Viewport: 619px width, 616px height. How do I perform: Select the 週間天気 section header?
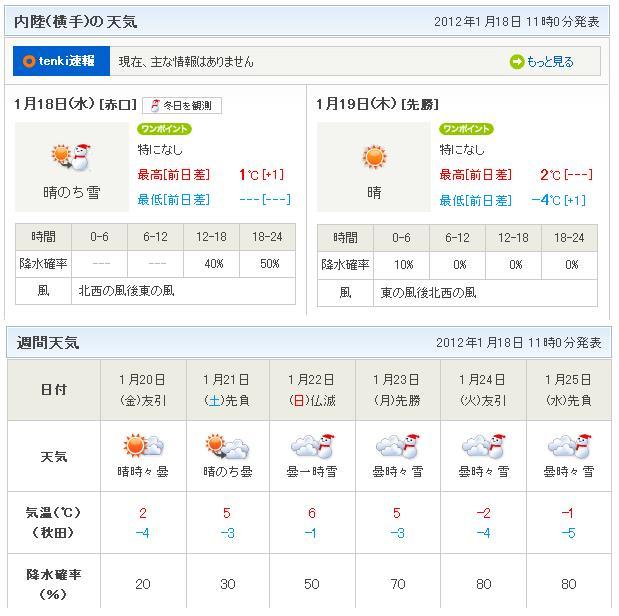tap(48, 342)
